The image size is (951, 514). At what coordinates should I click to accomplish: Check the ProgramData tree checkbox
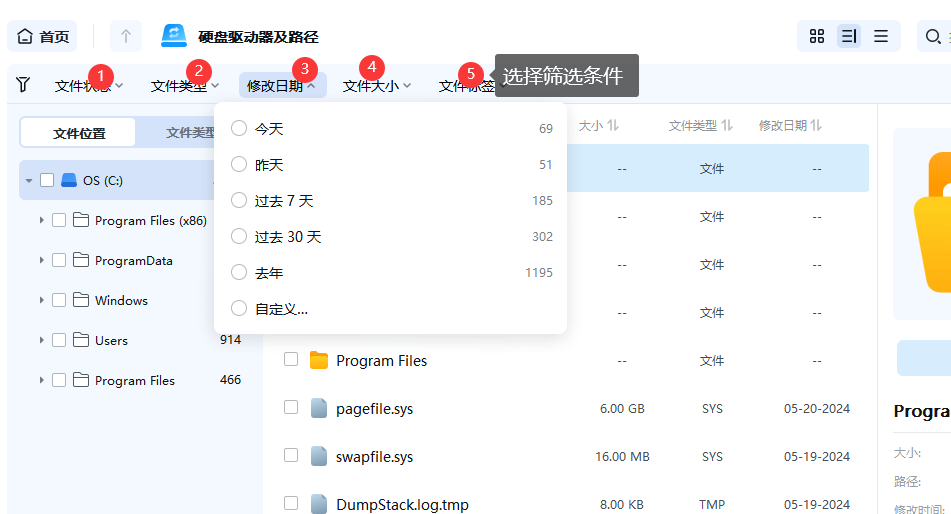(59, 260)
